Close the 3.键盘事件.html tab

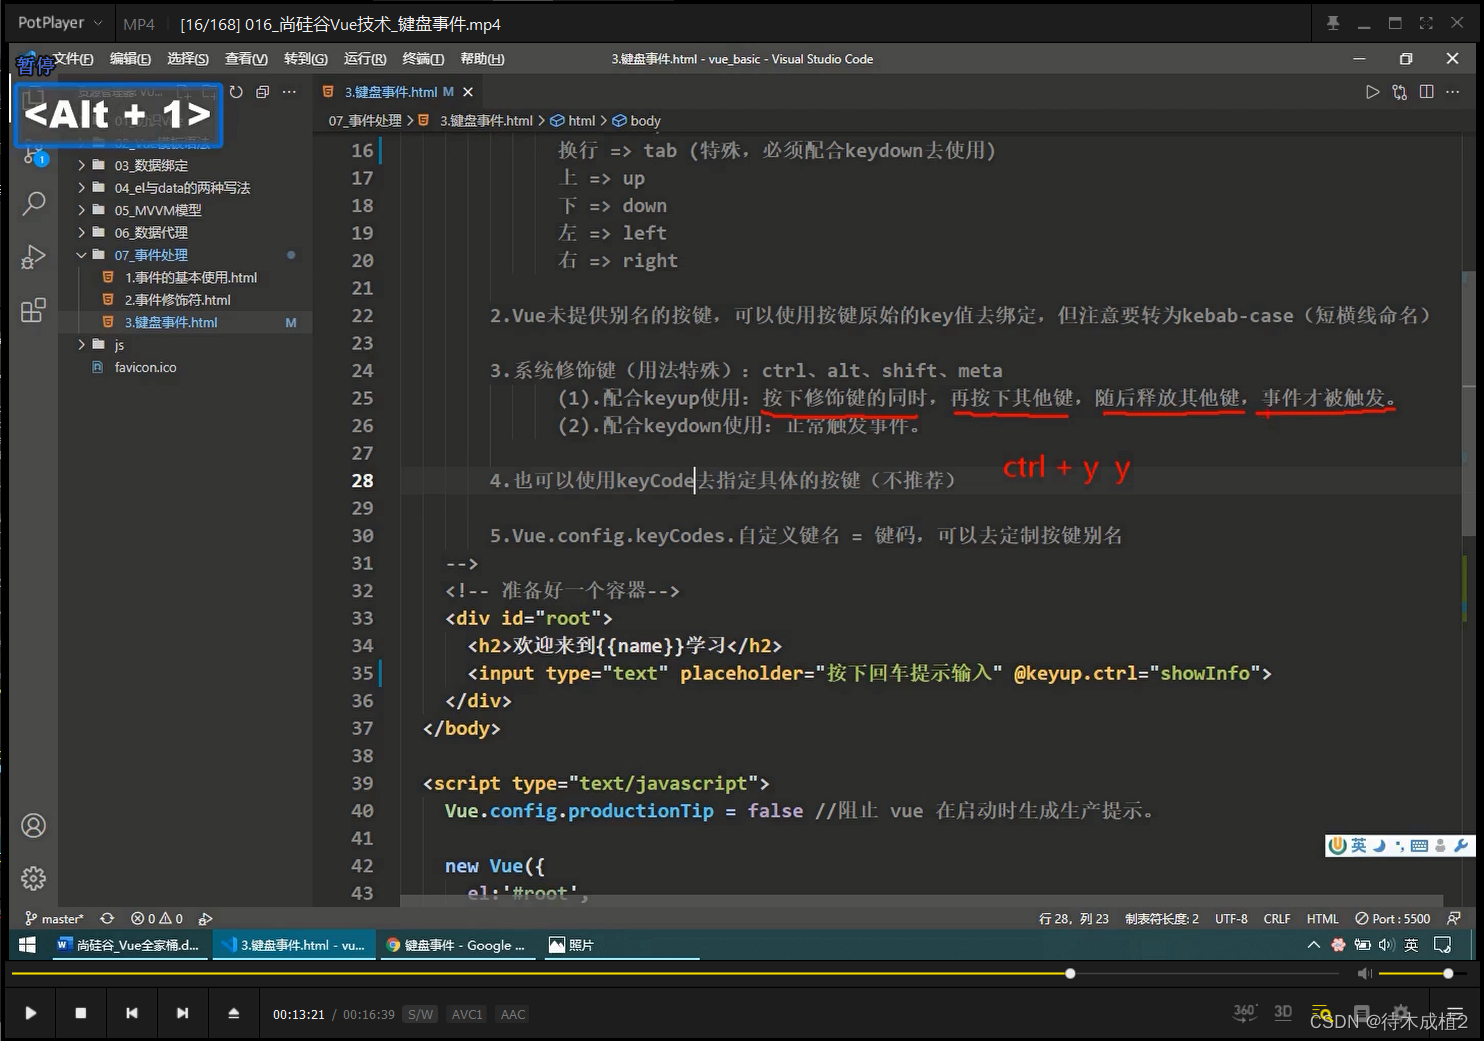point(468,92)
